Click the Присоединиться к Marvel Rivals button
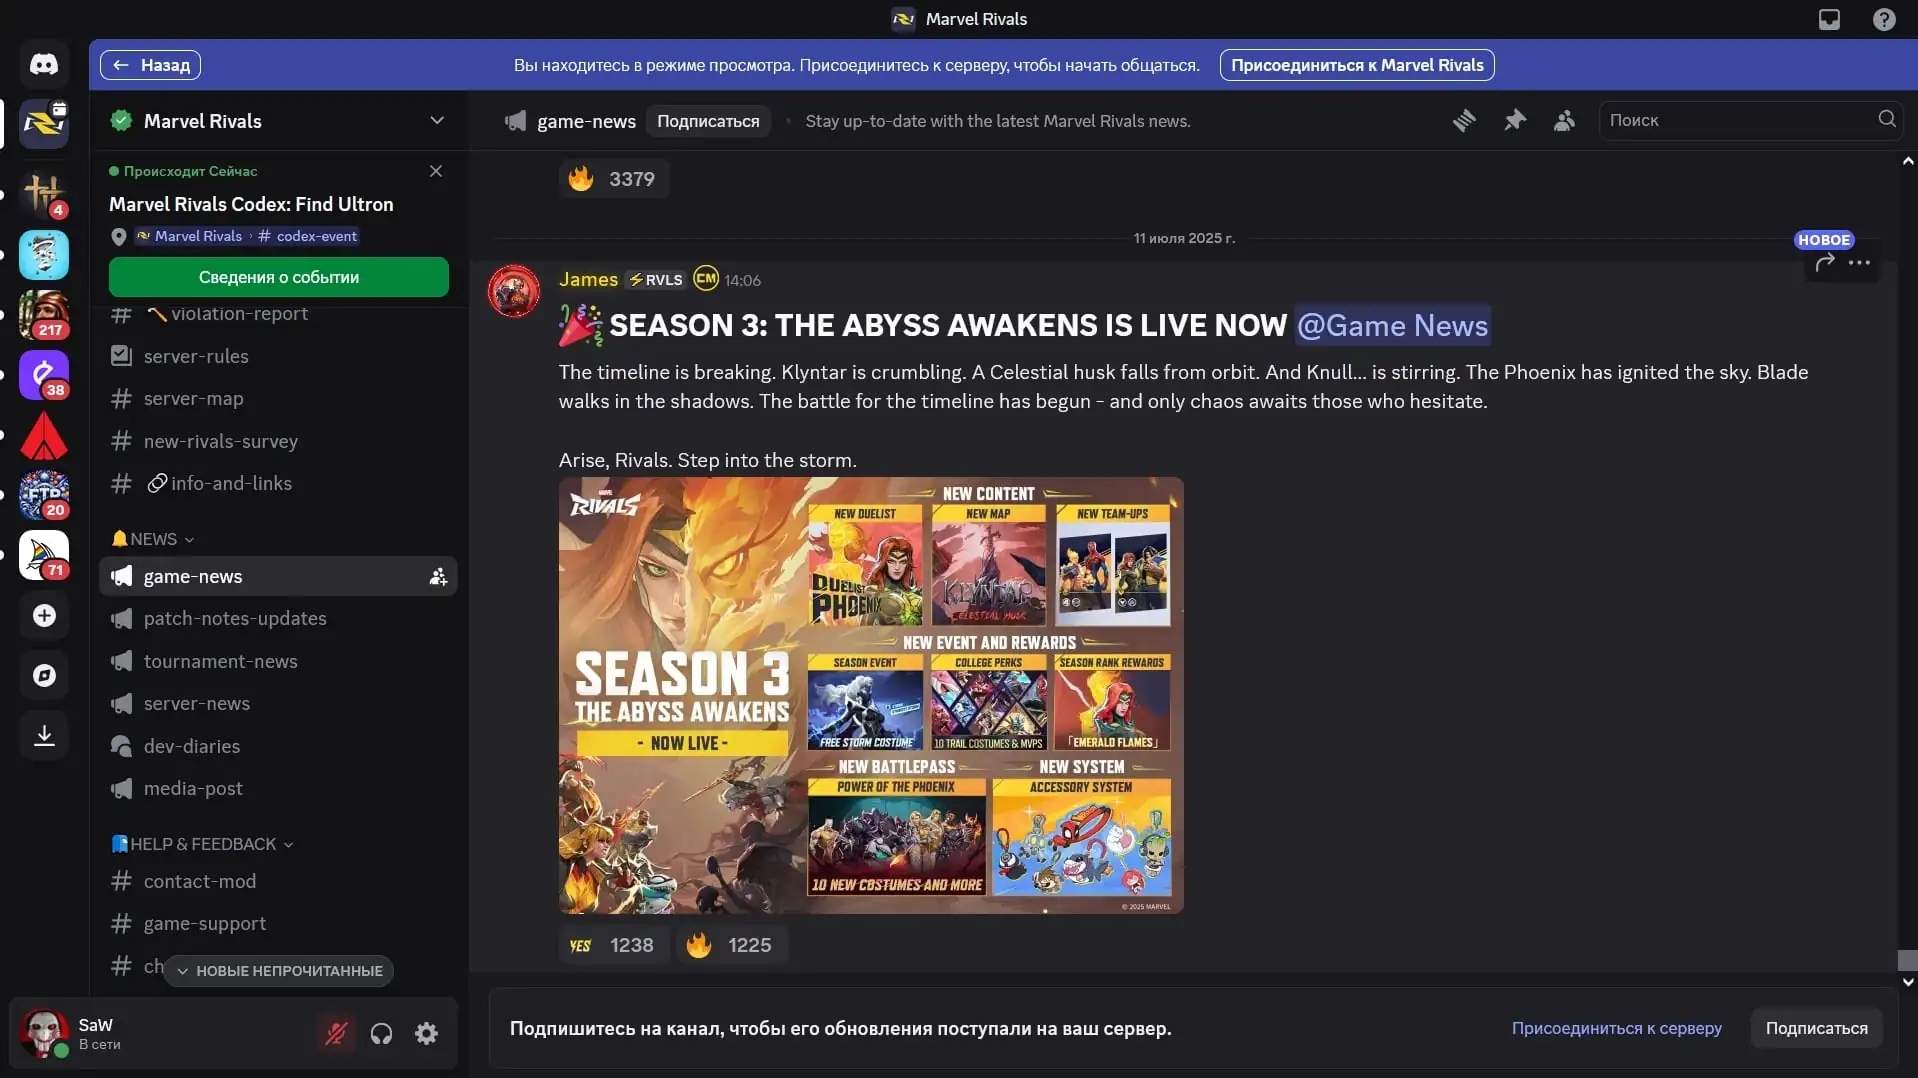 tap(1357, 65)
